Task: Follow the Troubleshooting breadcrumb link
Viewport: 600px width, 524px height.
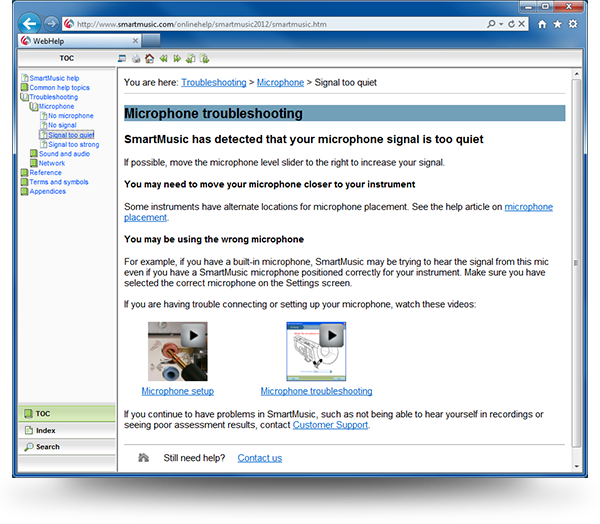Action: 214,82
